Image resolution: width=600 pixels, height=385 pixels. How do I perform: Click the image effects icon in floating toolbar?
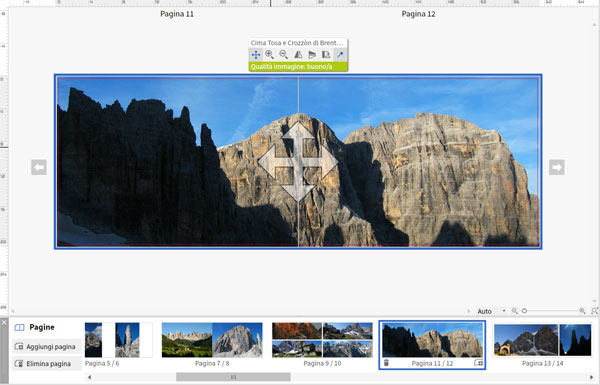(x=326, y=55)
